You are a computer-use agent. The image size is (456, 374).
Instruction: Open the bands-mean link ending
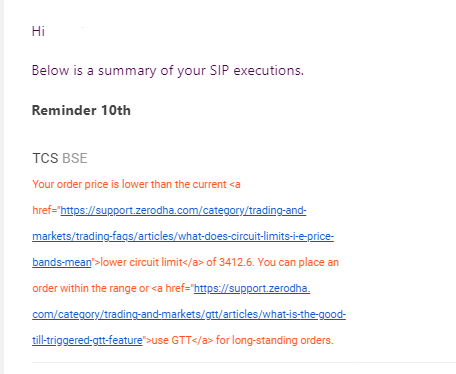62,262
